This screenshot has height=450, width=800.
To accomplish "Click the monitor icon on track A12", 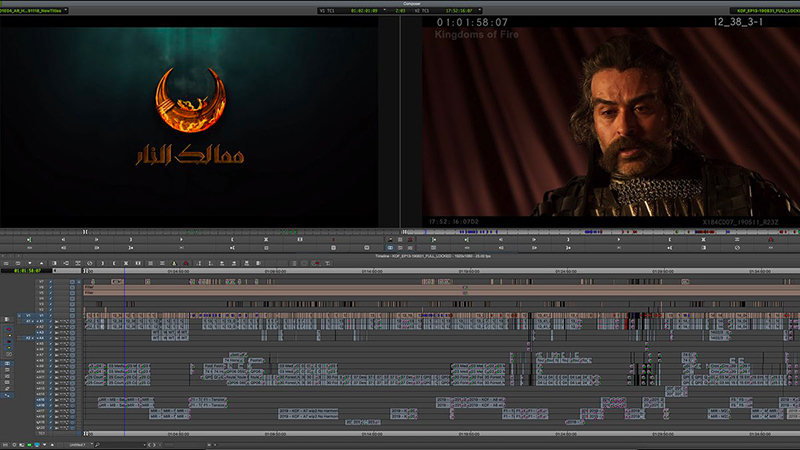I will [x=72, y=383].
